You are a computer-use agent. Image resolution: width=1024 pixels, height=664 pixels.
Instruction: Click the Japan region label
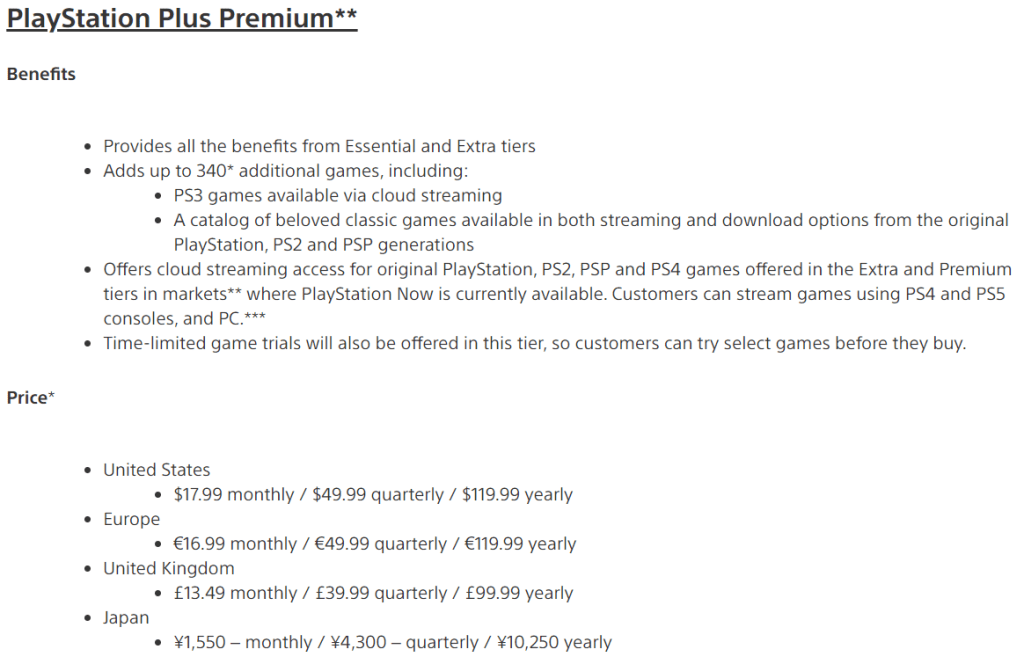click(126, 618)
